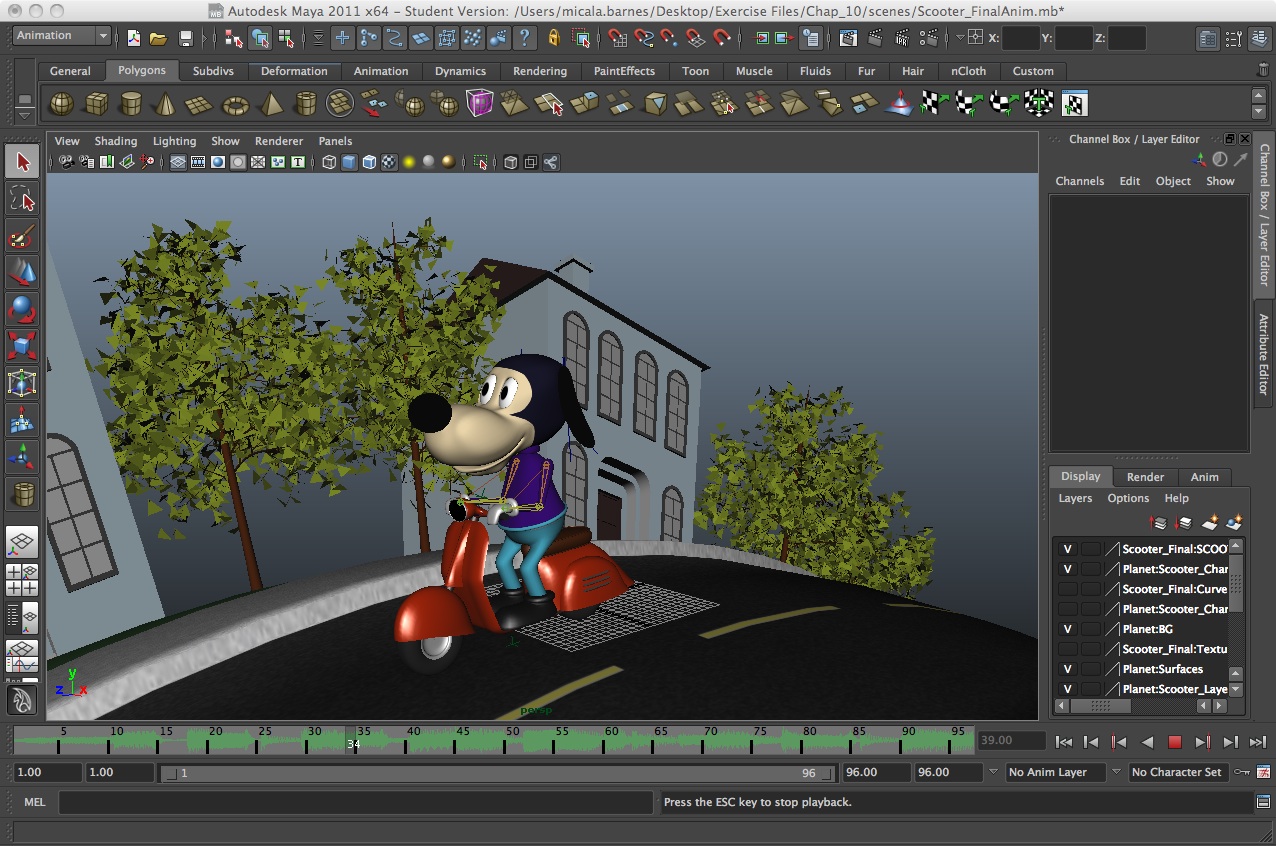Select the polygon sphere shelf icon
The height and width of the screenshot is (846, 1276).
click(62, 104)
